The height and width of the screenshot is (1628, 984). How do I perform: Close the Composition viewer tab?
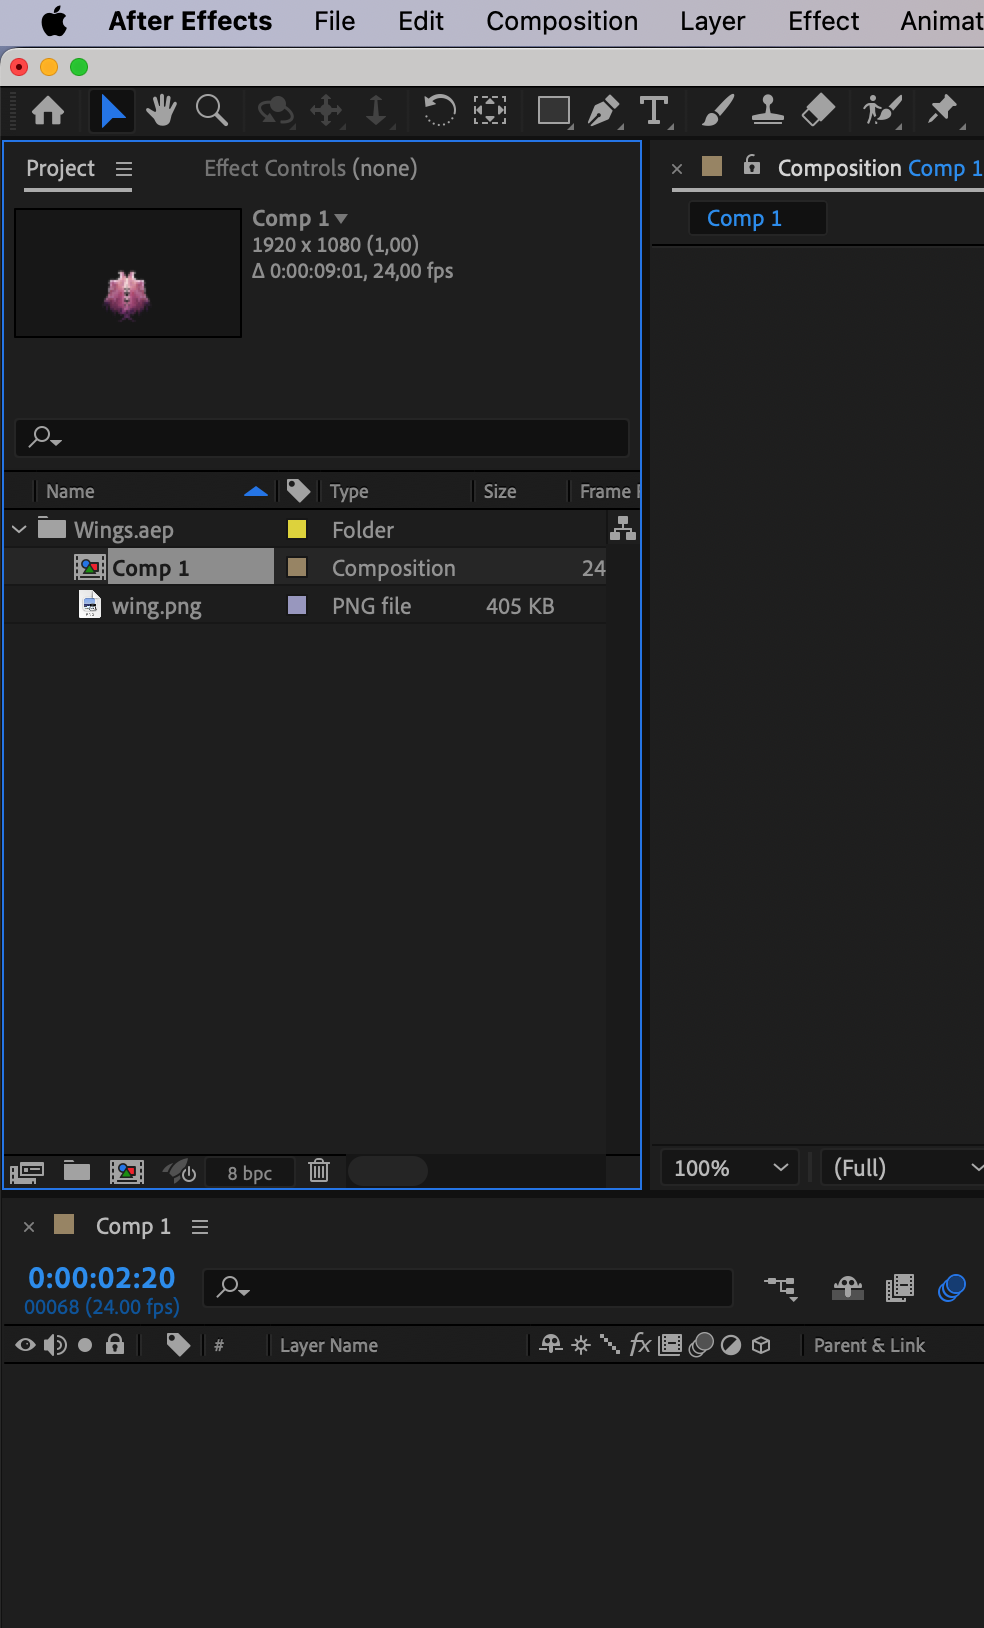pos(677,169)
